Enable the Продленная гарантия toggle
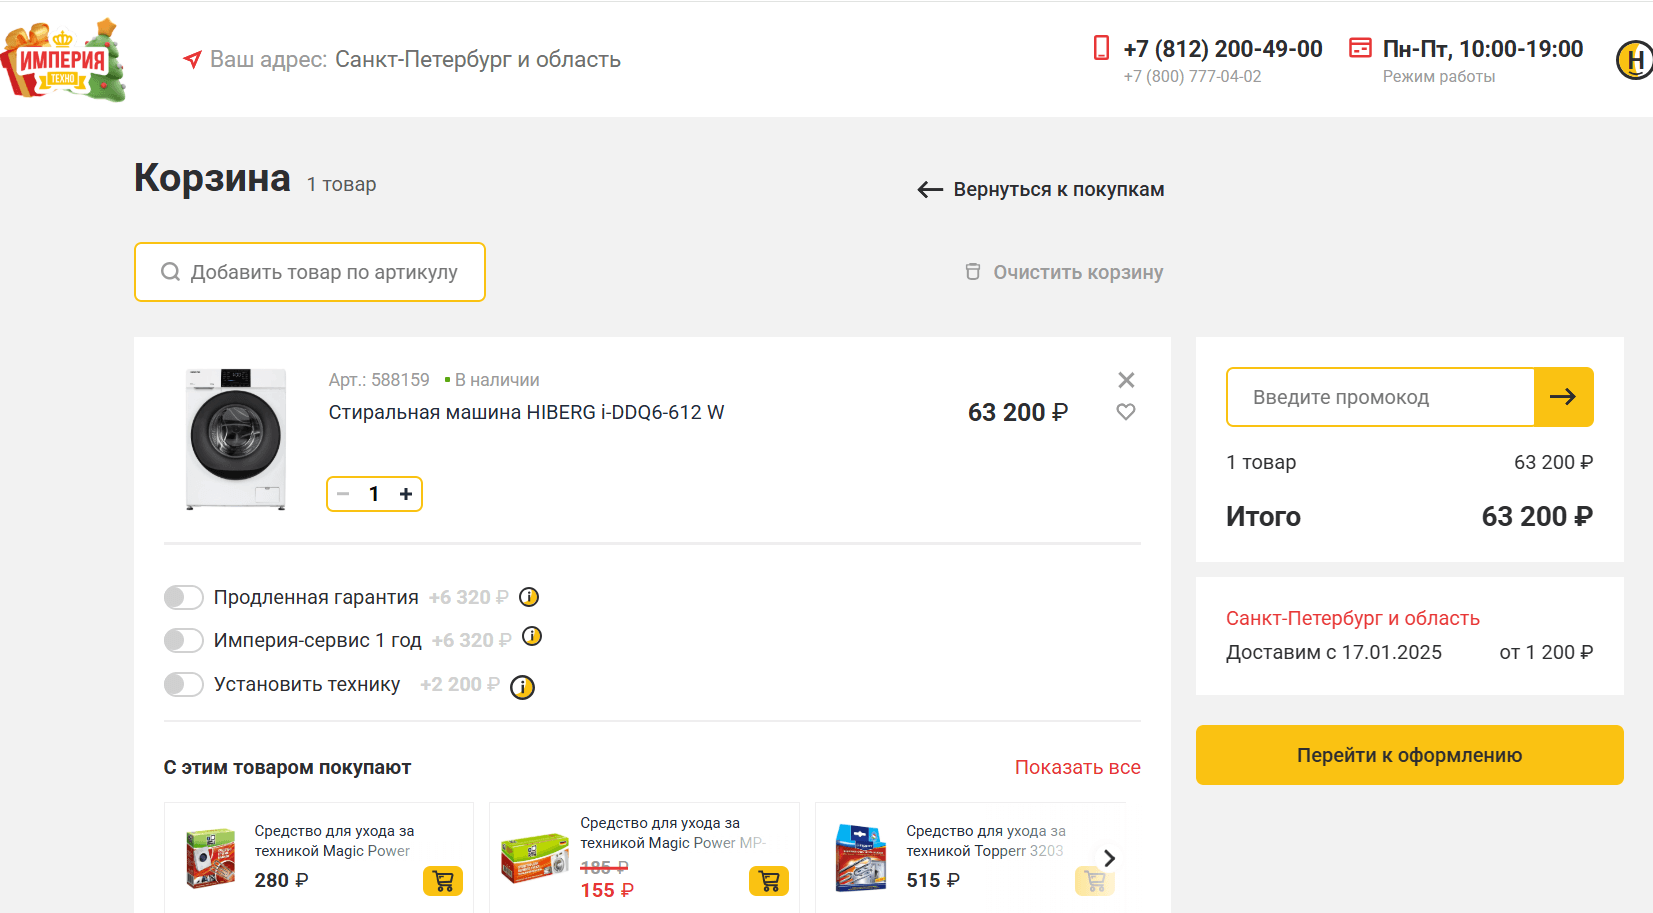This screenshot has height=913, width=1653. coord(184,597)
